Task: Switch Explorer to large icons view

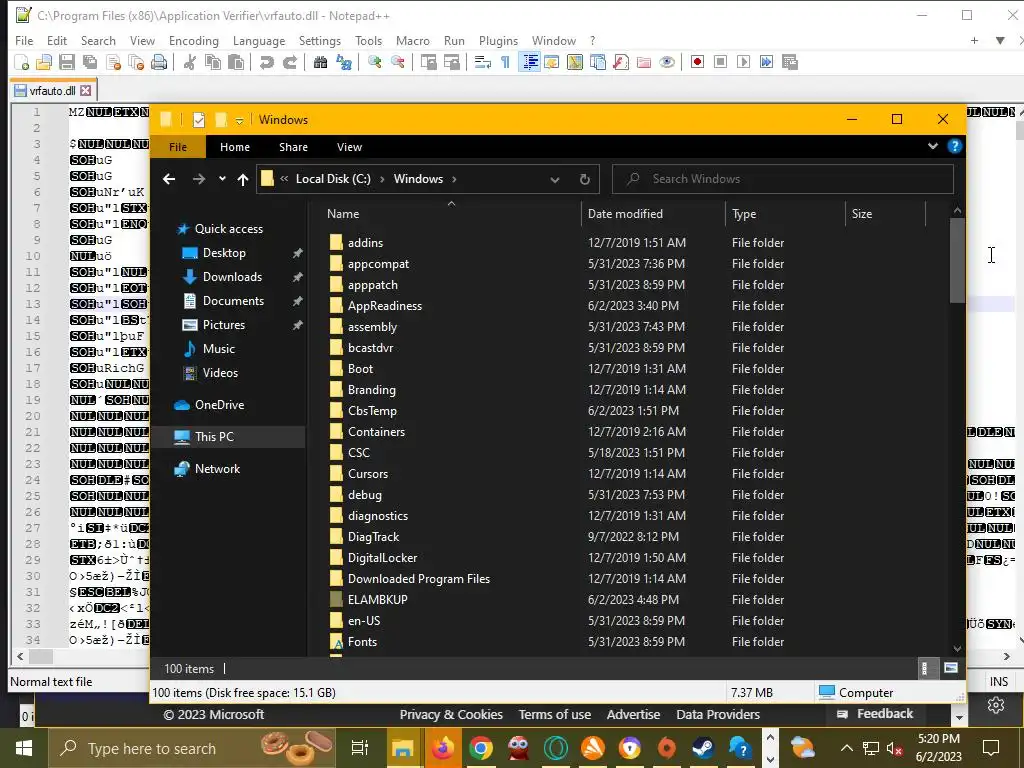Action: [951, 668]
